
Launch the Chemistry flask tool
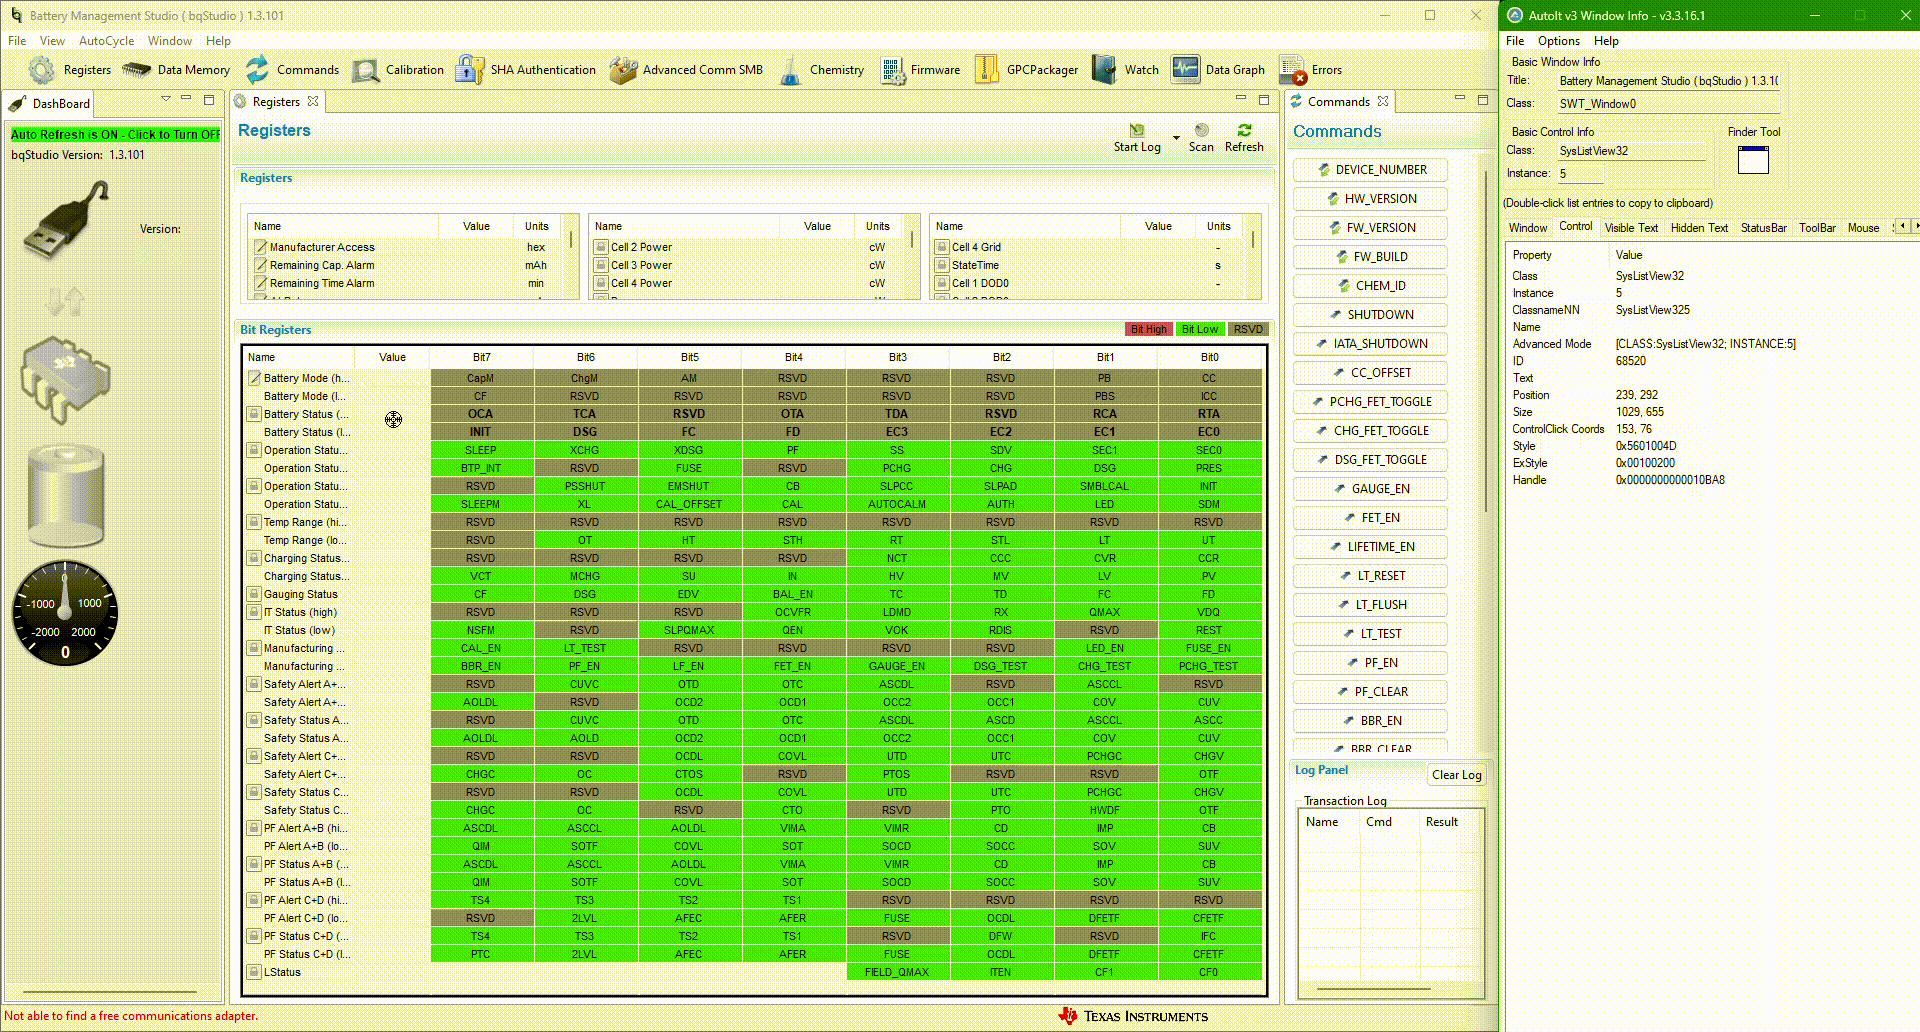tap(790, 70)
